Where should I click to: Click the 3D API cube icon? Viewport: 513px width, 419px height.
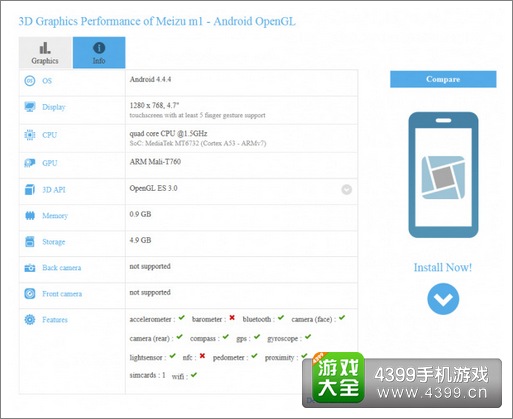tap(30, 190)
